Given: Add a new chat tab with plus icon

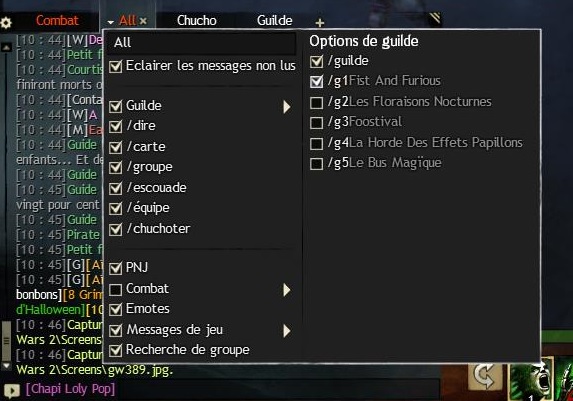Looking at the screenshot, I should pos(320,23).
